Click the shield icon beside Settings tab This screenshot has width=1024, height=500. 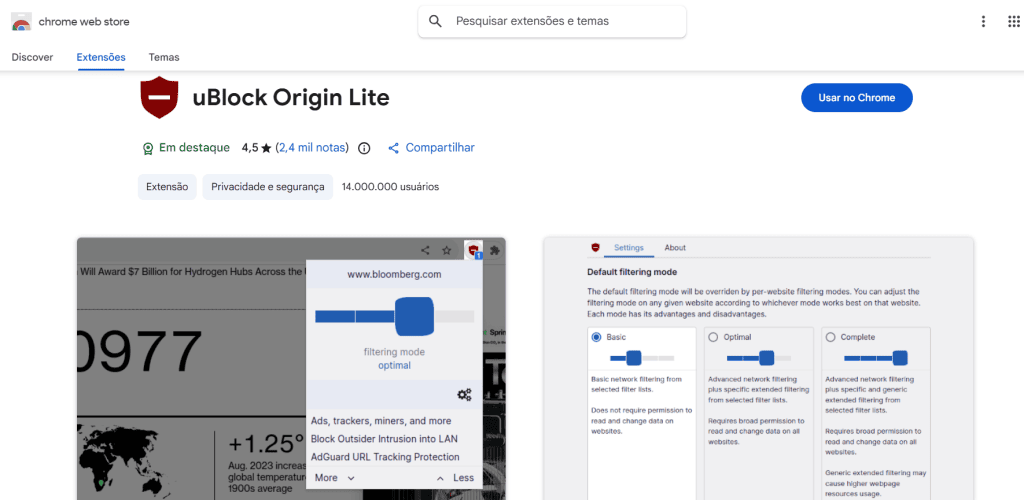pos(595,247)
